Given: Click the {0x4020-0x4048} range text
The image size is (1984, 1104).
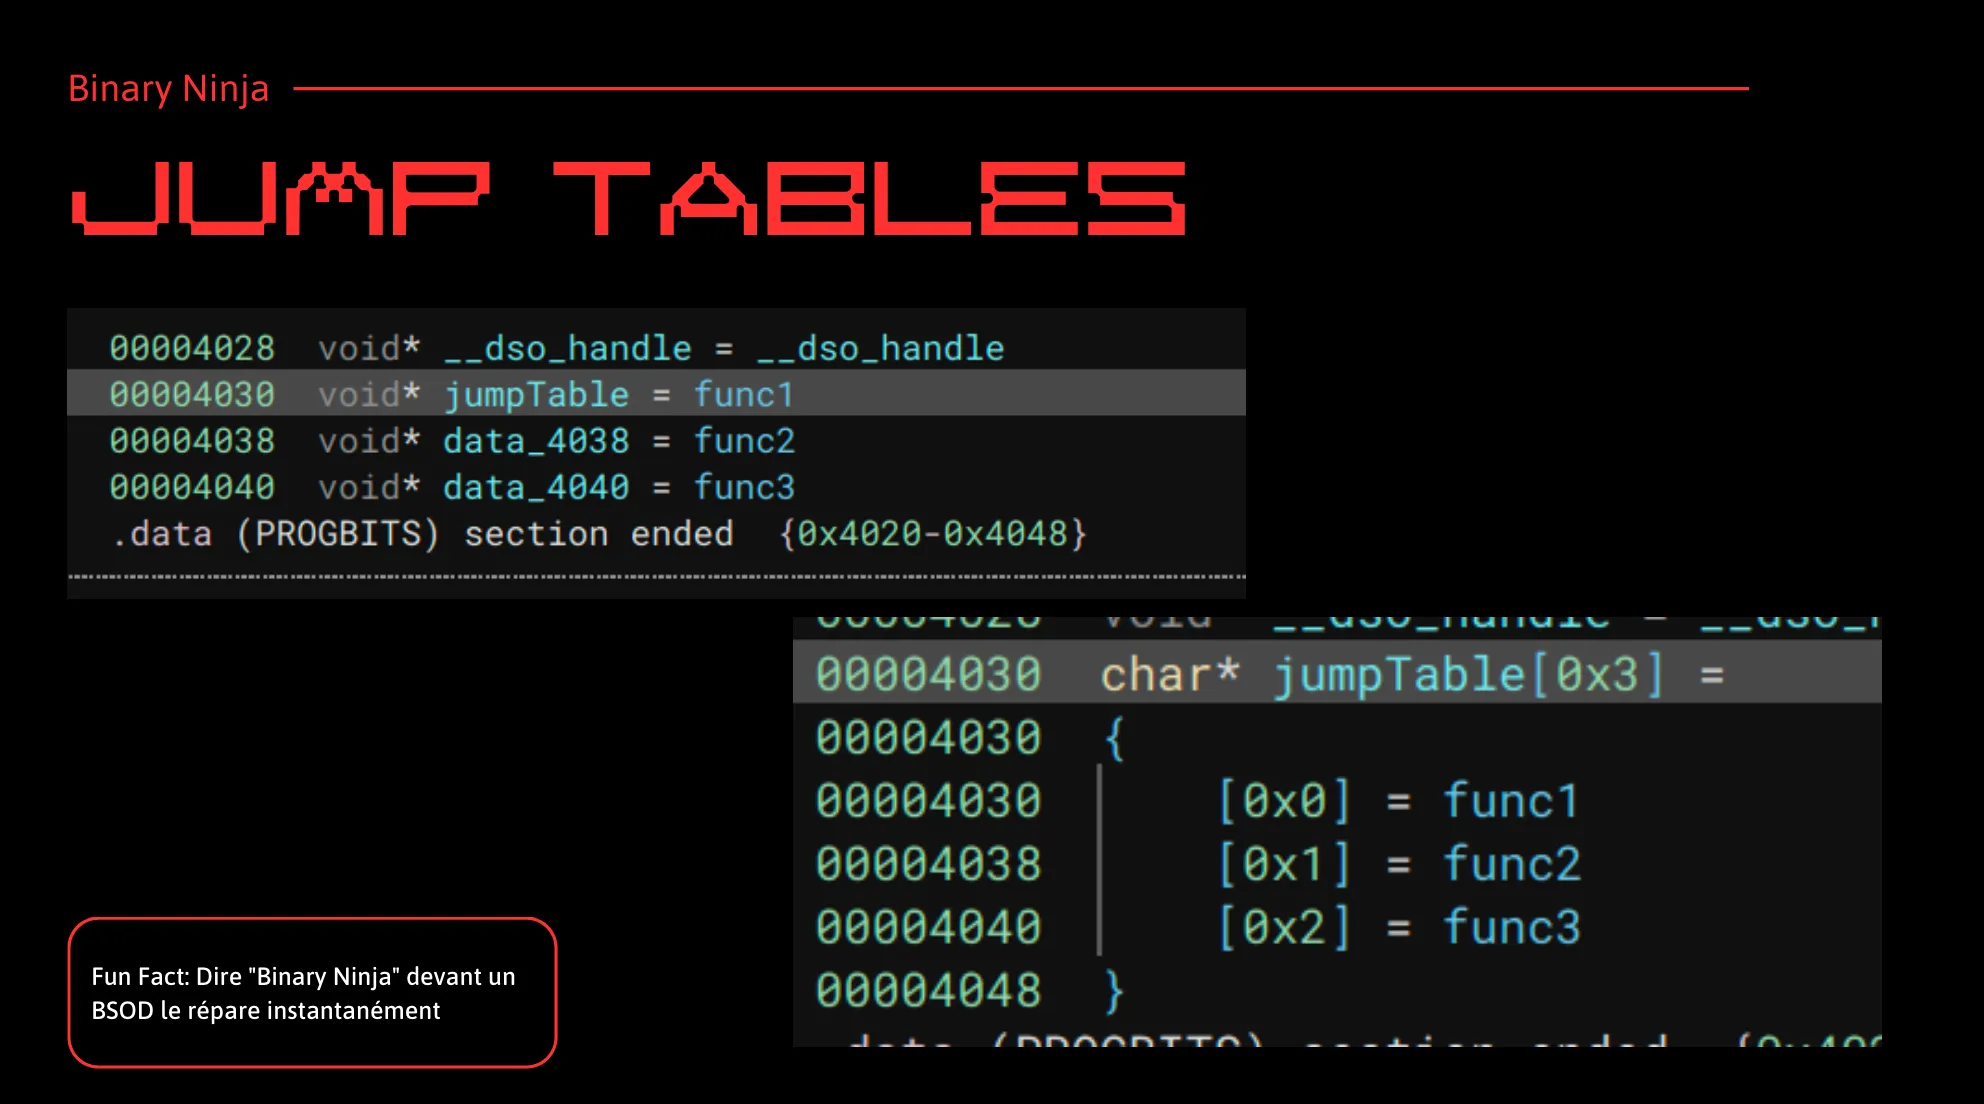Looking at the screenshot, I should click(x=932, y=534).
